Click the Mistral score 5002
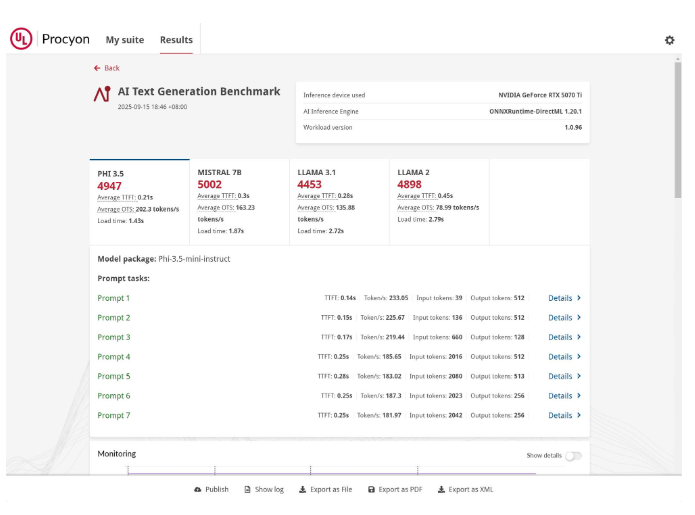 [209, 184]
